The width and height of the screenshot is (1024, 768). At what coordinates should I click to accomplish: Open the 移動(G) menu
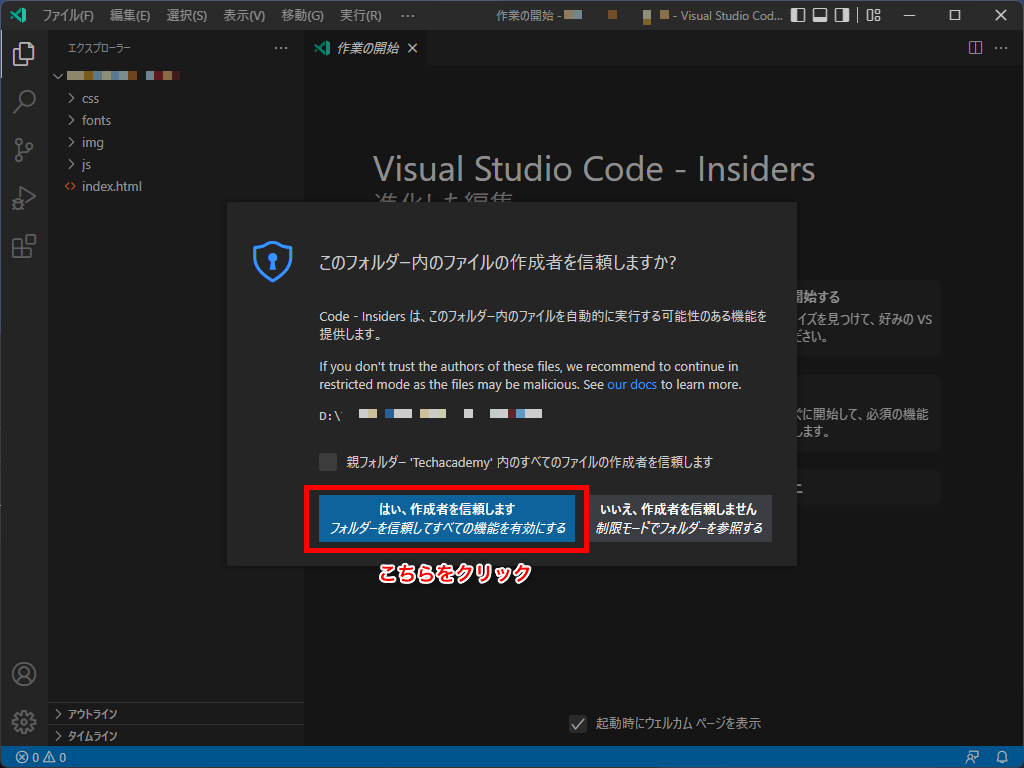coord(302,15)
